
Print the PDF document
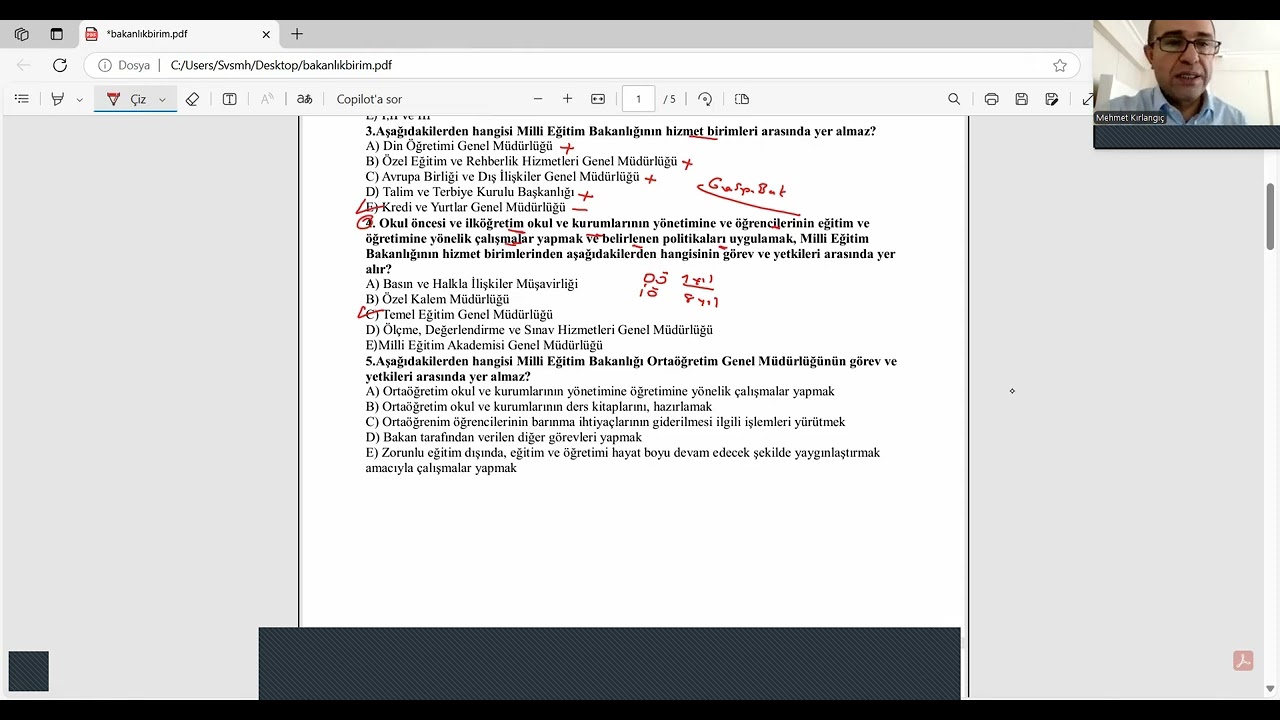[991, 99]
